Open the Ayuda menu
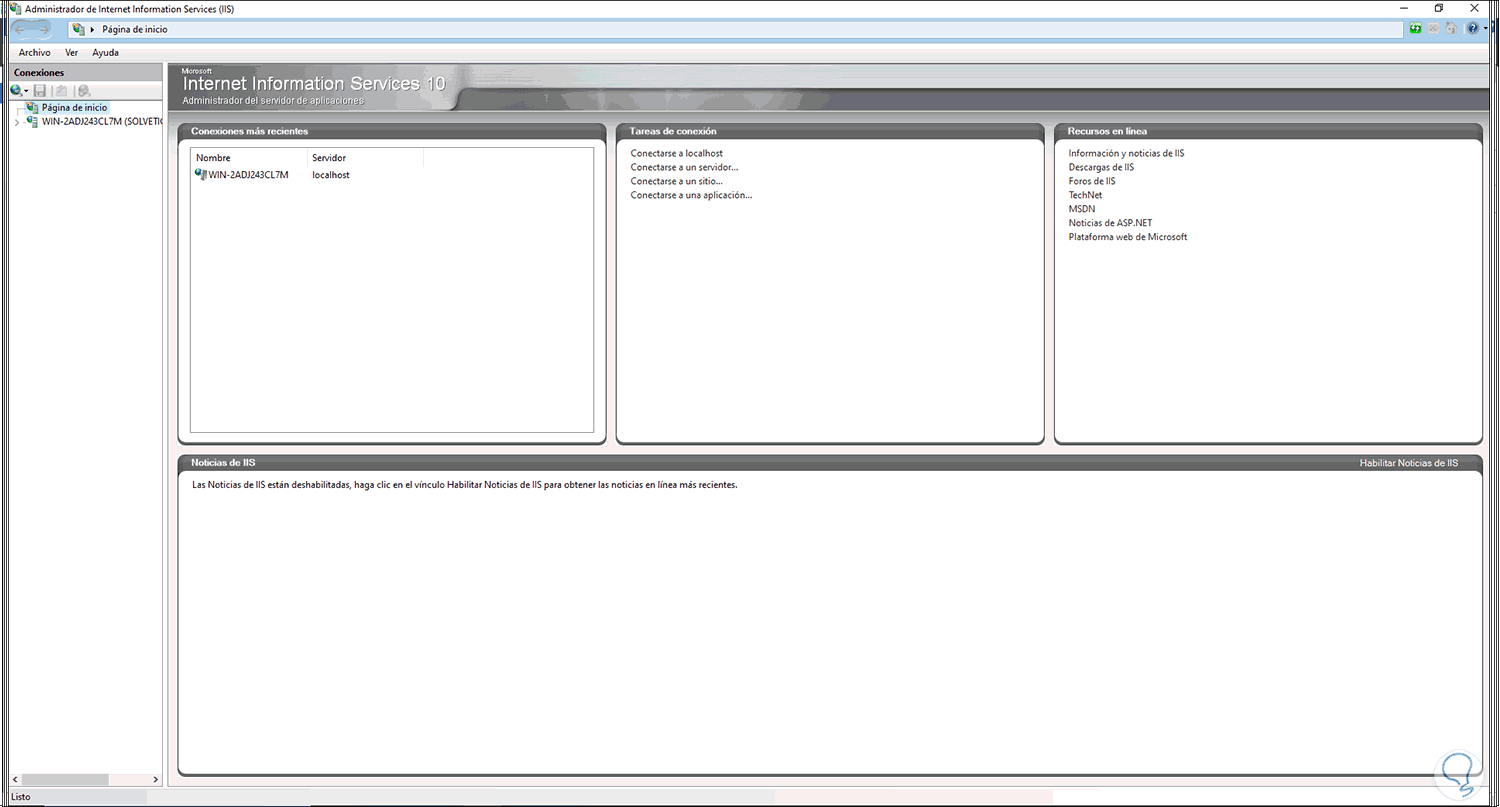 (105, 52)
